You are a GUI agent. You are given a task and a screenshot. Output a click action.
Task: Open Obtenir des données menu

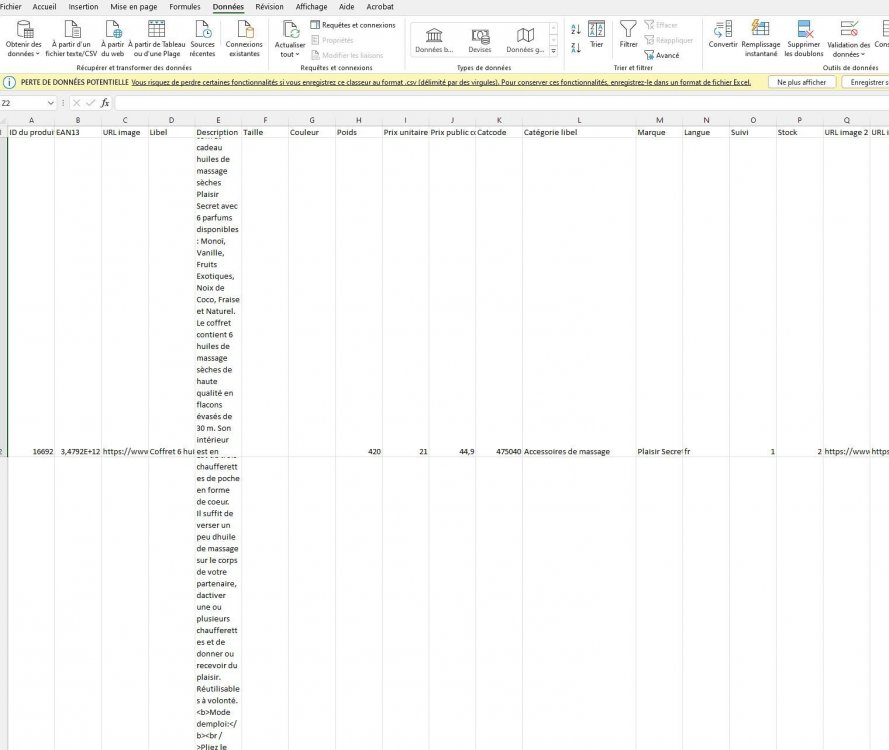click(x=23, y=38)
